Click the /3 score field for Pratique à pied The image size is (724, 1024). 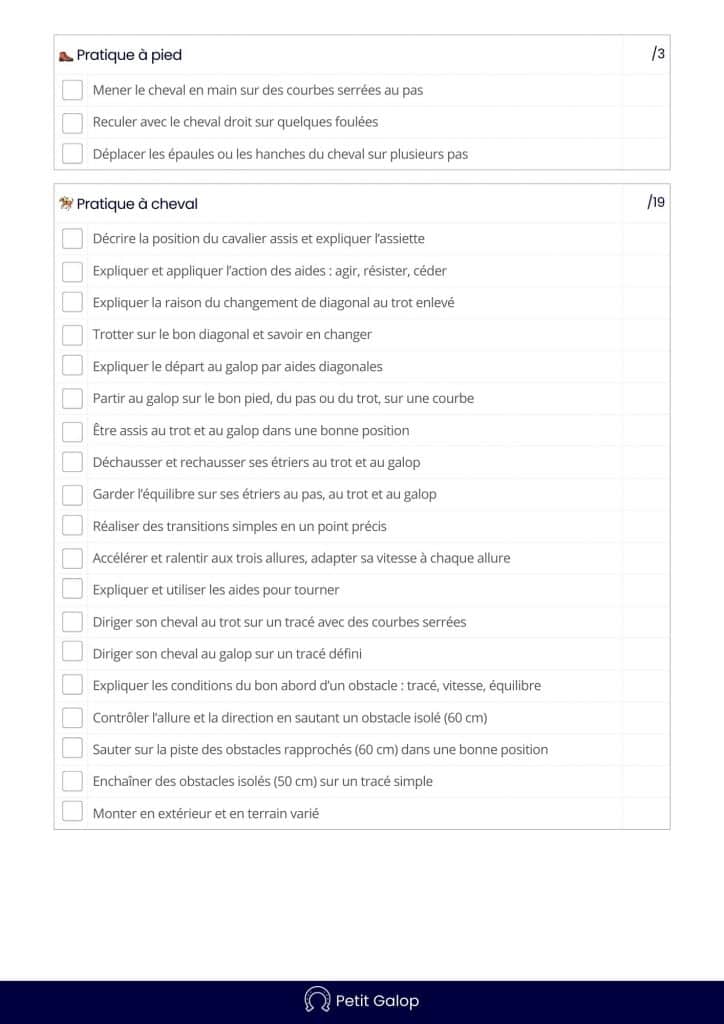[x=657, y=54]
